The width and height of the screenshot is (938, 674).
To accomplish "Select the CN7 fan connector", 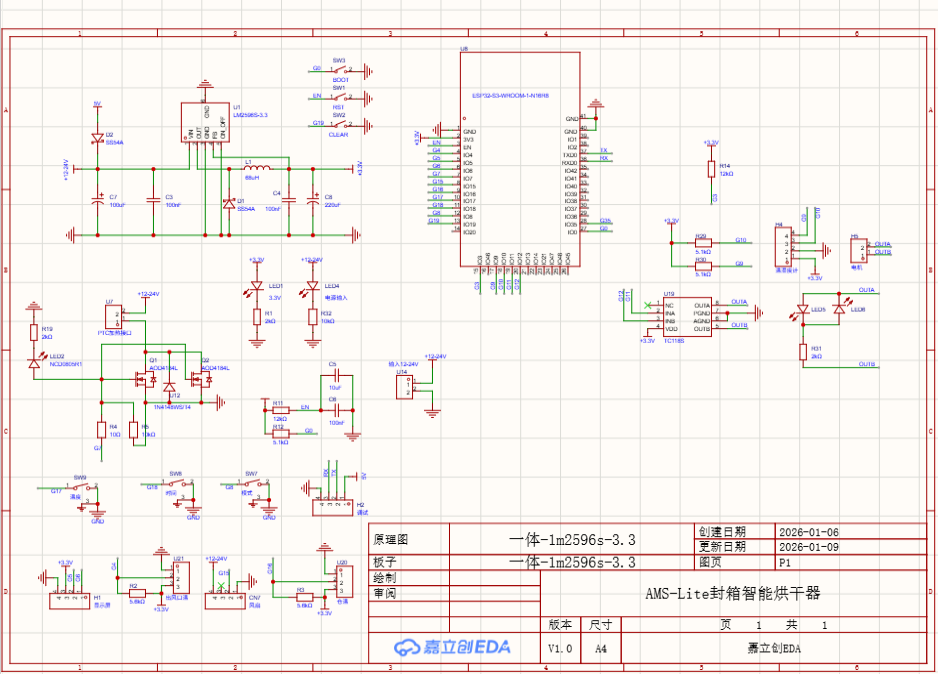I will (x=225, y=600).
